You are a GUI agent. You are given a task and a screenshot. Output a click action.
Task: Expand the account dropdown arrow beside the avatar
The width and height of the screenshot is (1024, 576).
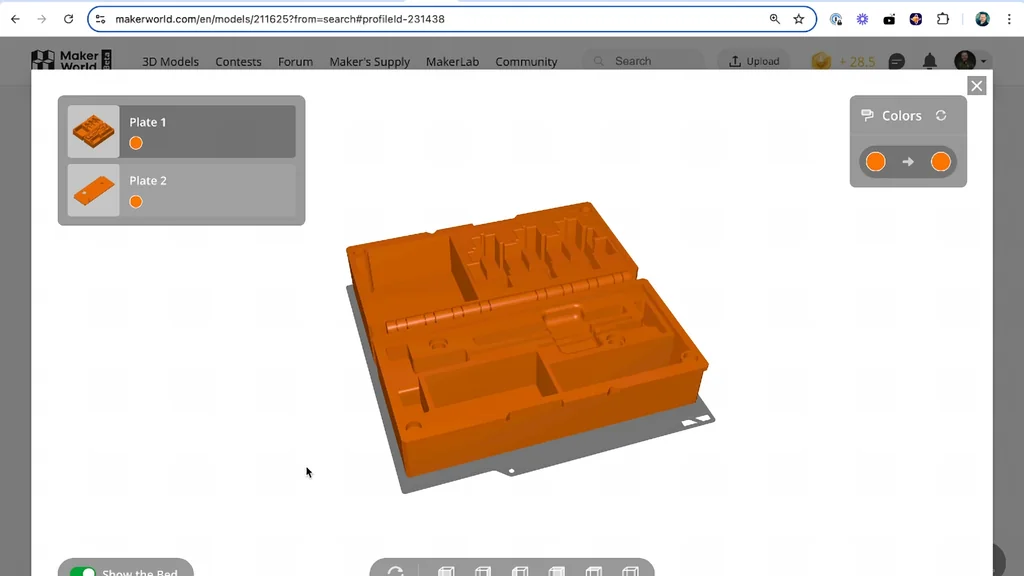tap(984, 61)
